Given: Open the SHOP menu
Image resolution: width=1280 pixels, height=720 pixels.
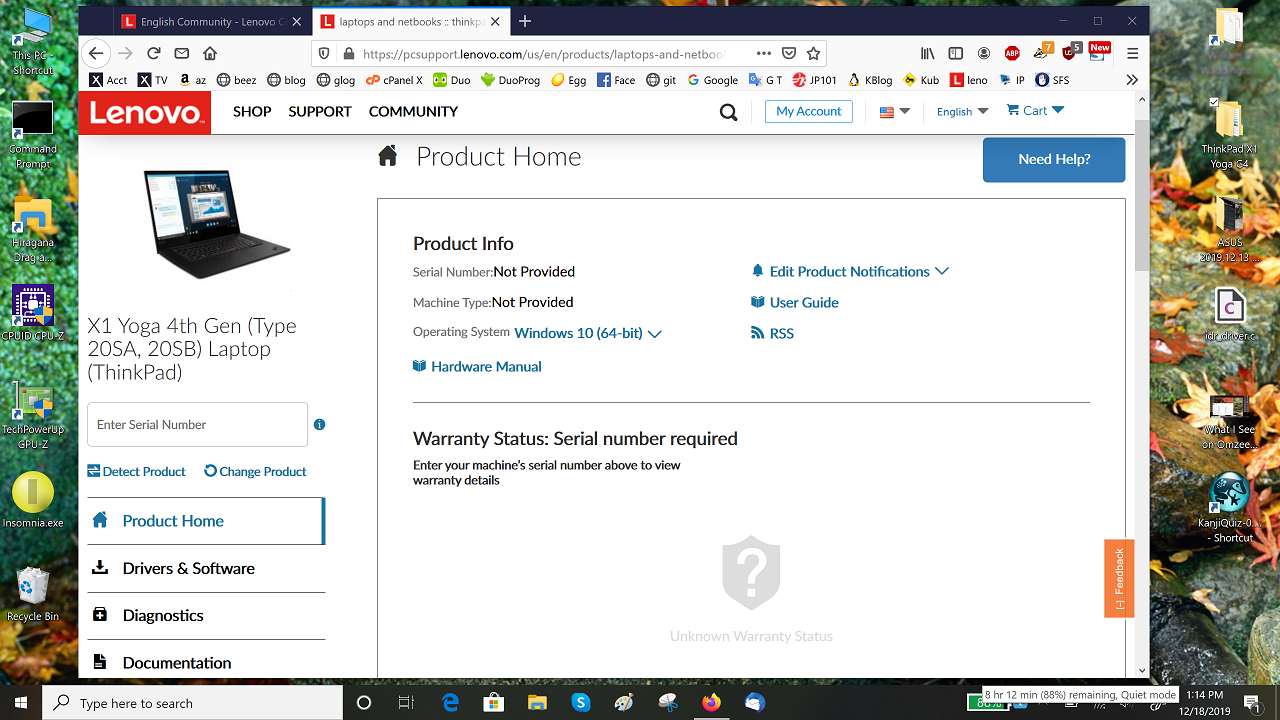Looking at the screenshot, I should click(252, 111).
